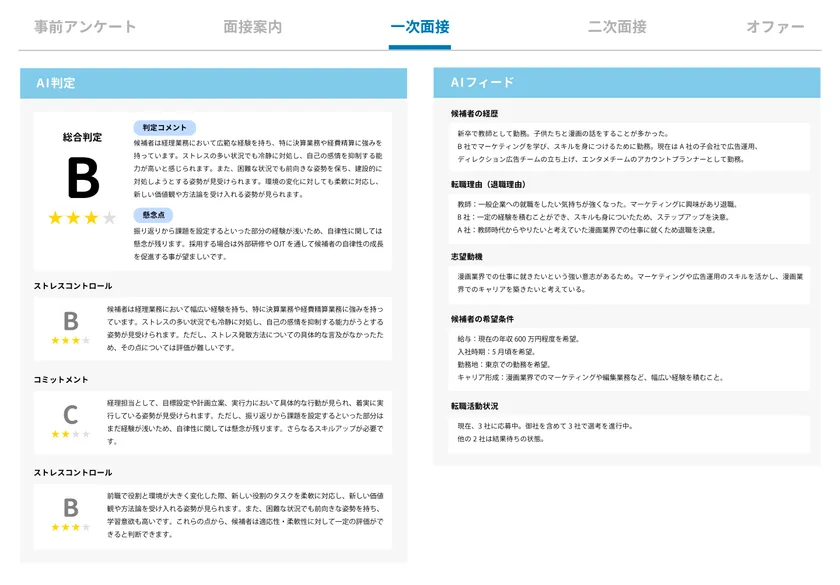Click the grayed-out fourth star under 総合判定
Screen dimensions: 840x585
107,217
